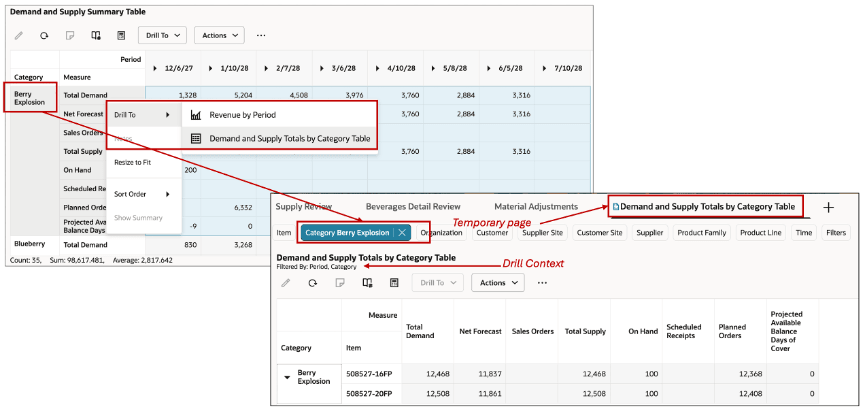Screen dimensions: 866x412
Task: Click the more options ellipsis beside upper Actions
Action: [x=261, y=35]
